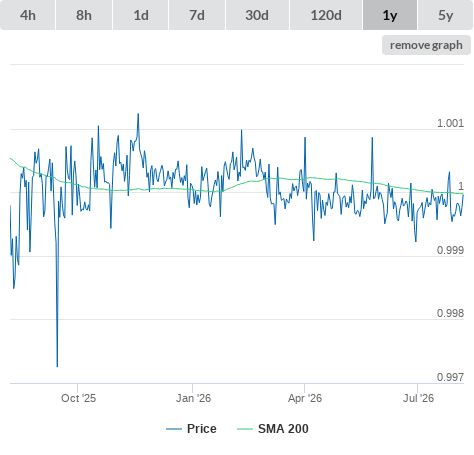The height and width of the screenshot is (455, 474).
Task: Click the Apr '26 axis tick label
Action: pos(305,398)
